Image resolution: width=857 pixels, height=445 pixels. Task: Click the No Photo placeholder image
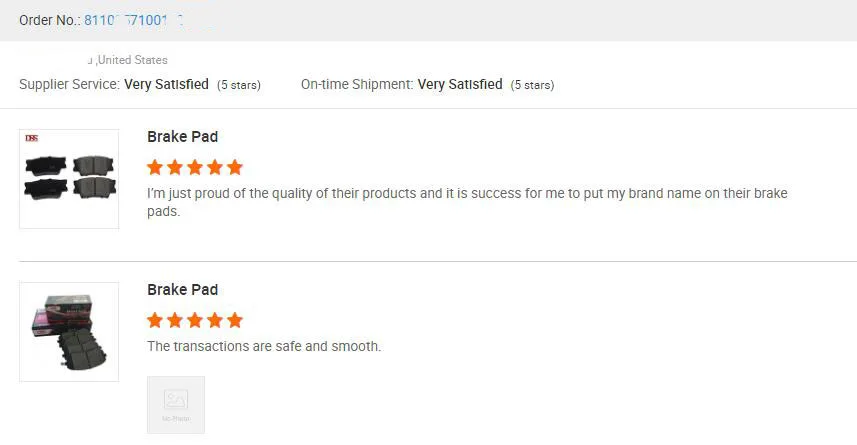click(x=176, y=405)
